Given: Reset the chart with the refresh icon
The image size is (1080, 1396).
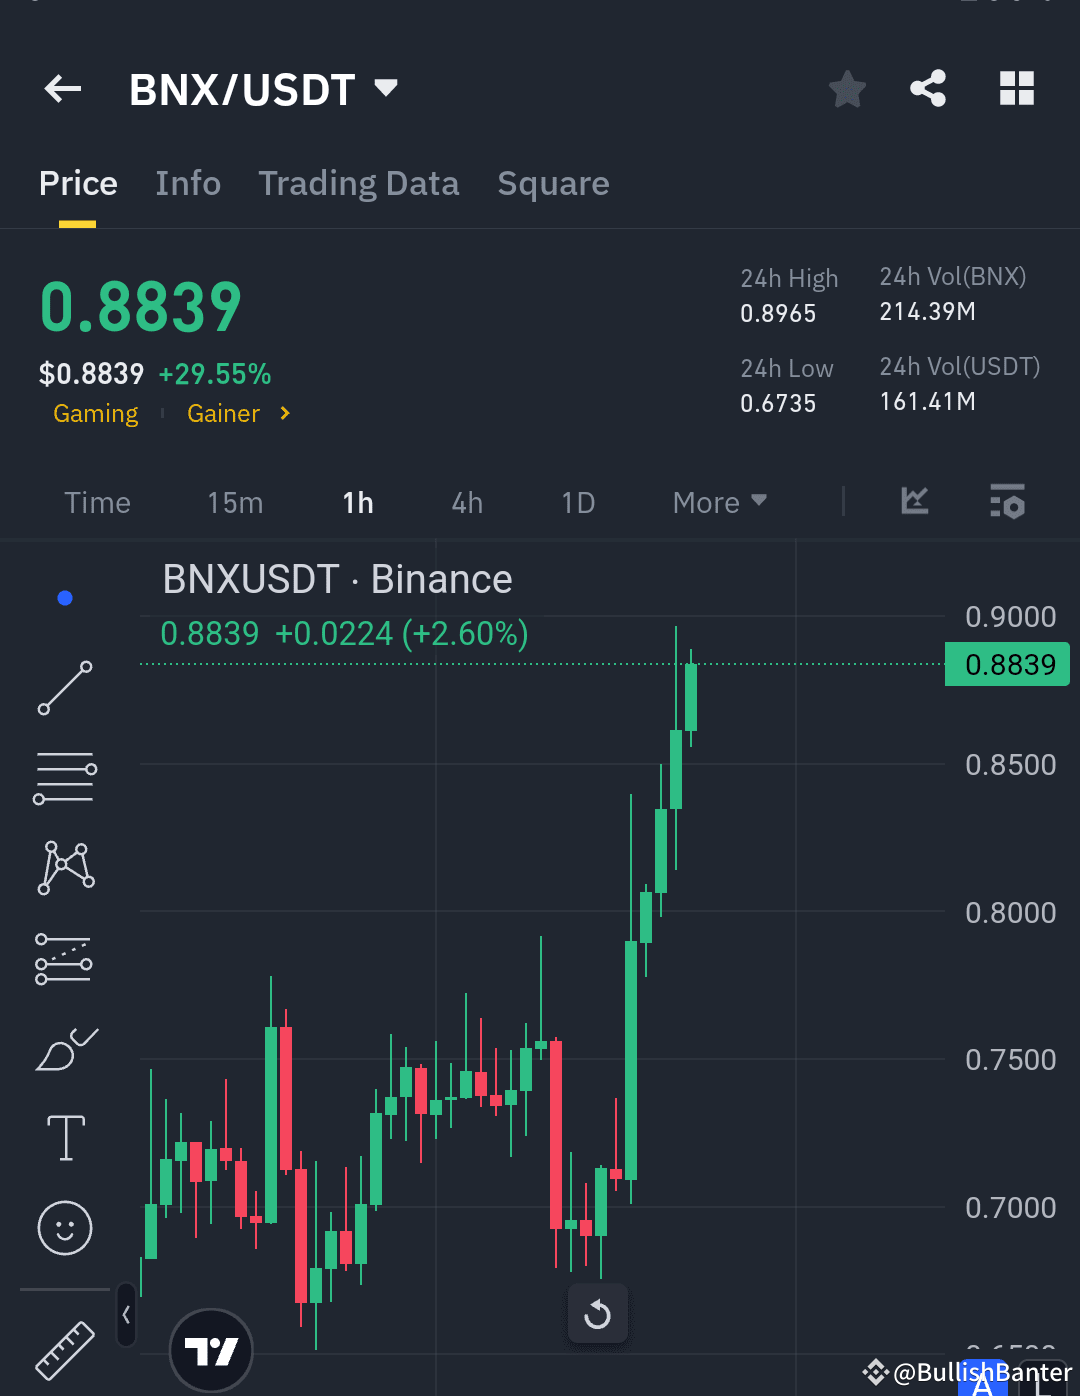Looking at the screenshot, I should [x=597, y=1313].
